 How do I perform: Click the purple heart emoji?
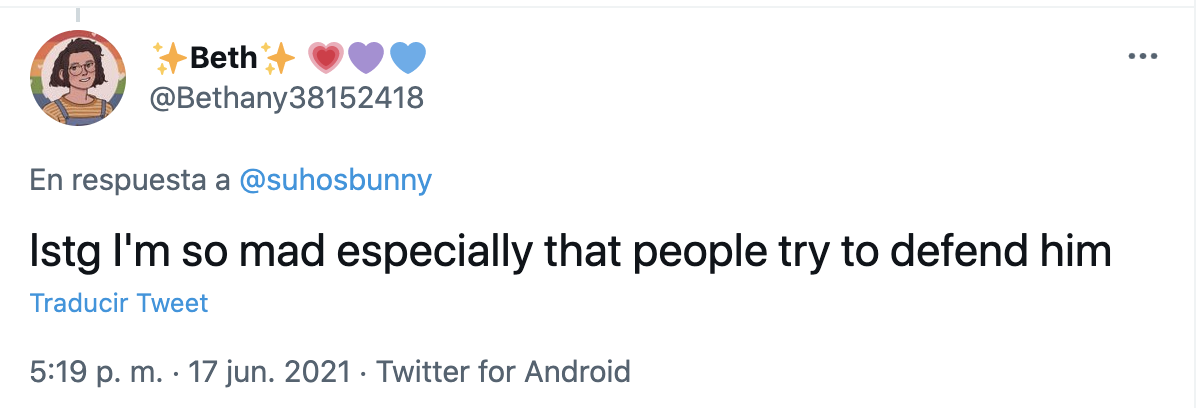coord(365,59)
